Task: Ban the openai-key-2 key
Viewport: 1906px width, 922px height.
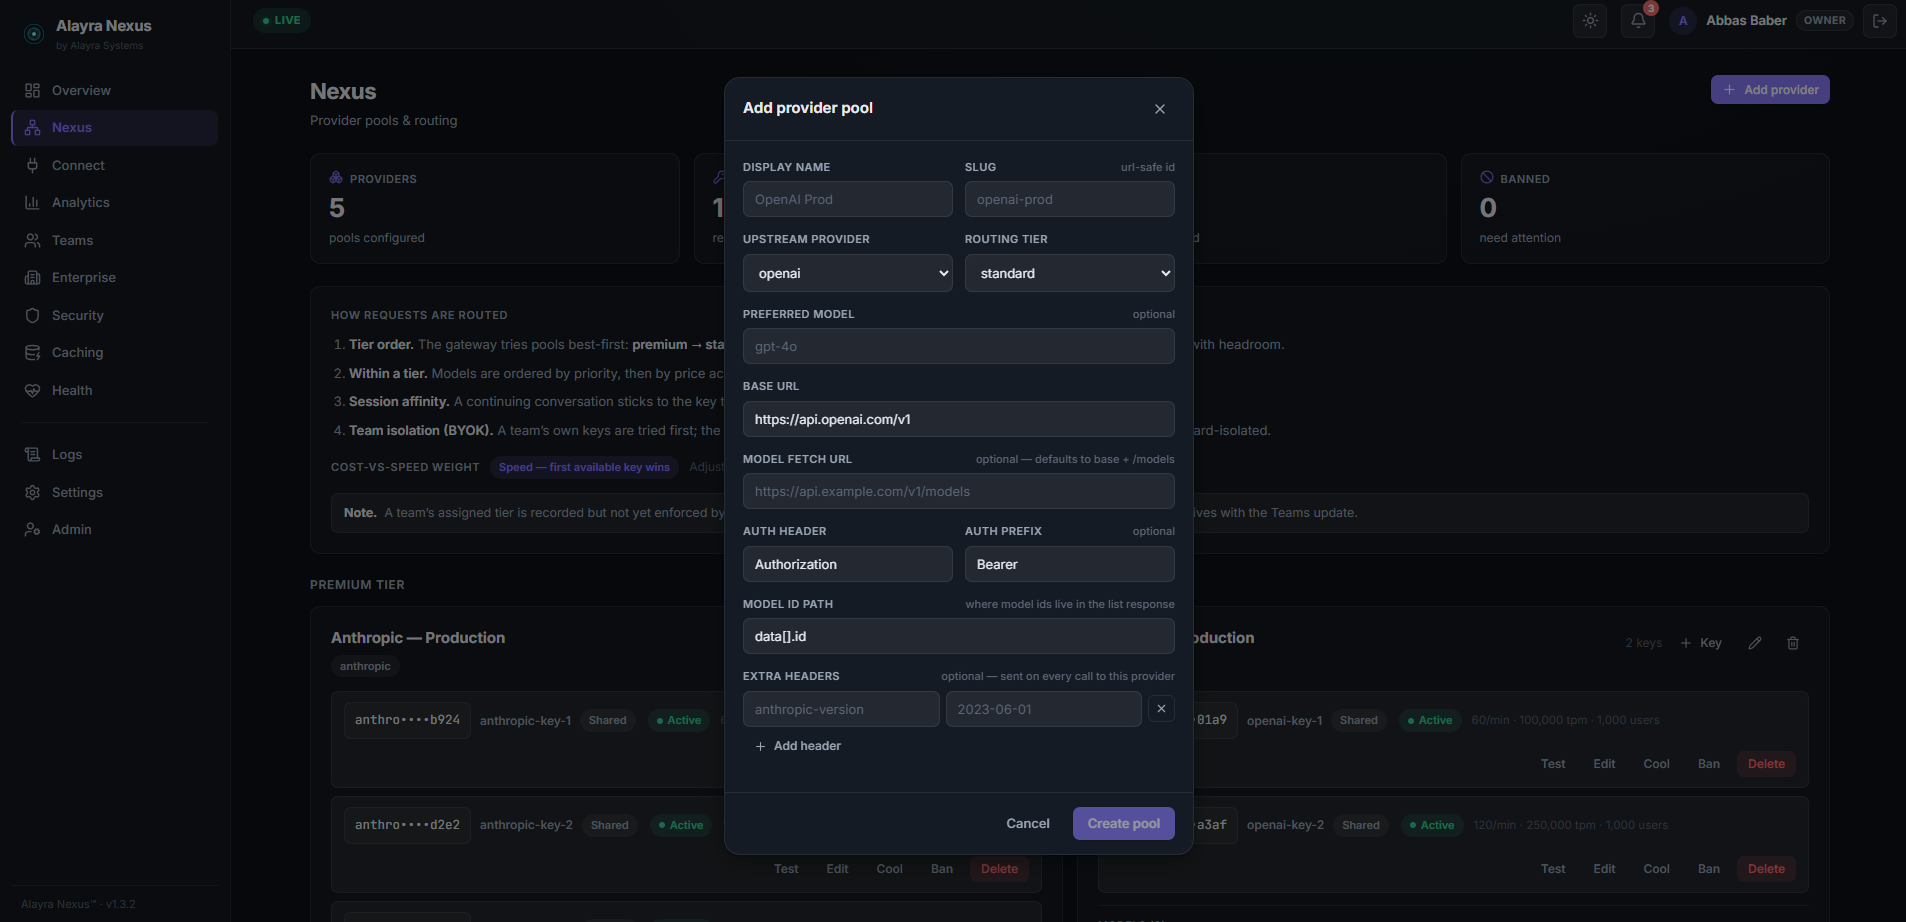Action: [x=1709, y=869]
